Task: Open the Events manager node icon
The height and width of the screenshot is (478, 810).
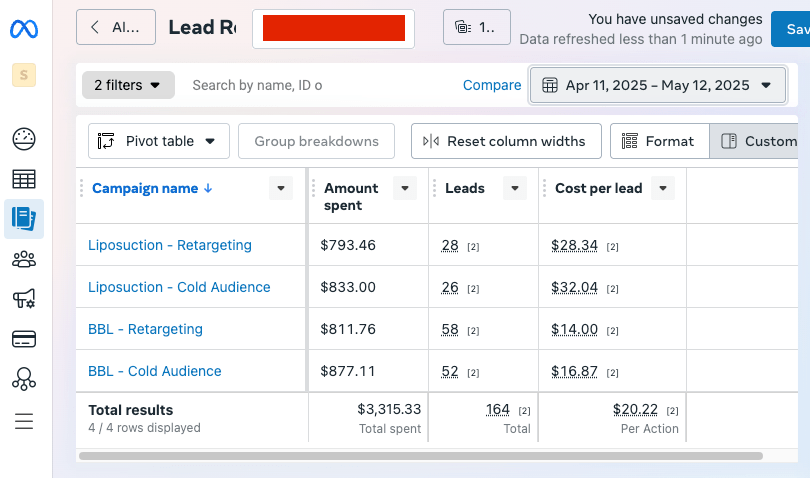Action: (x=24, y=379)
